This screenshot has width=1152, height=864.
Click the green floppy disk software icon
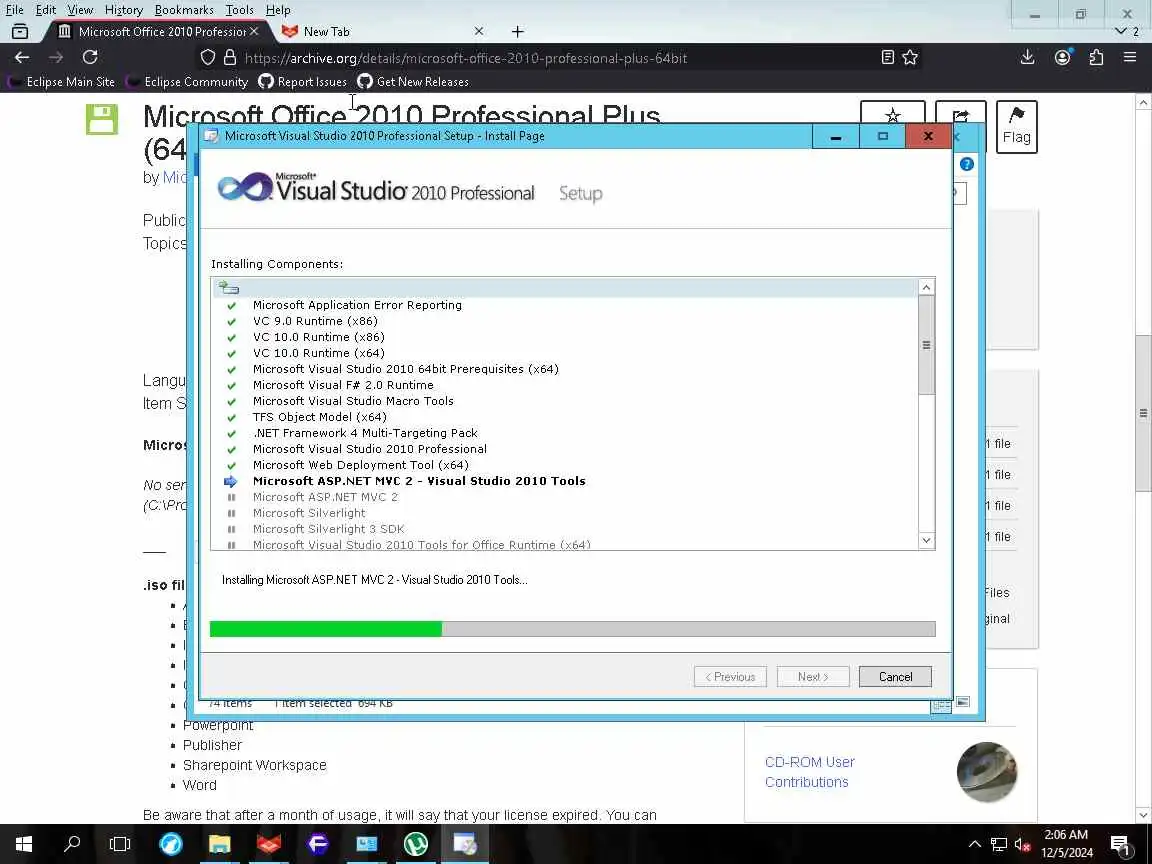(x=101, y=119)
